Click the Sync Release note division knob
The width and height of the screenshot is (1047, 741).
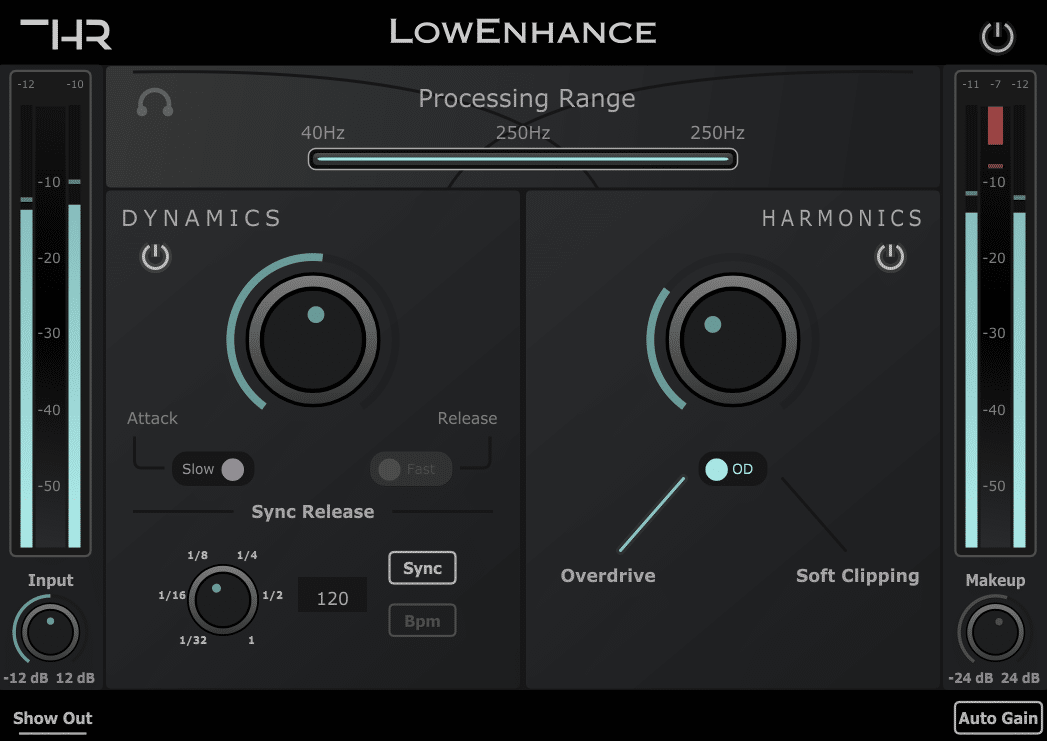coord(222,597)
